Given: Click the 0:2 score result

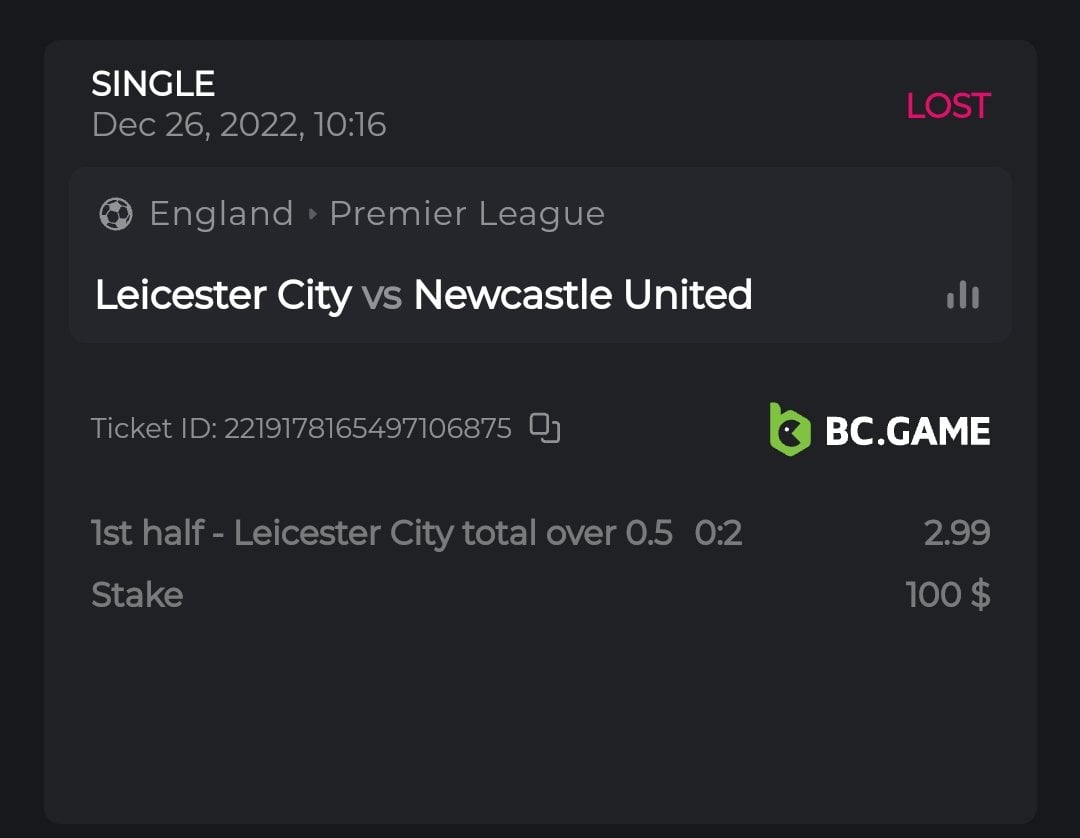Looking at the screenshot, I should tap(718, 533).
